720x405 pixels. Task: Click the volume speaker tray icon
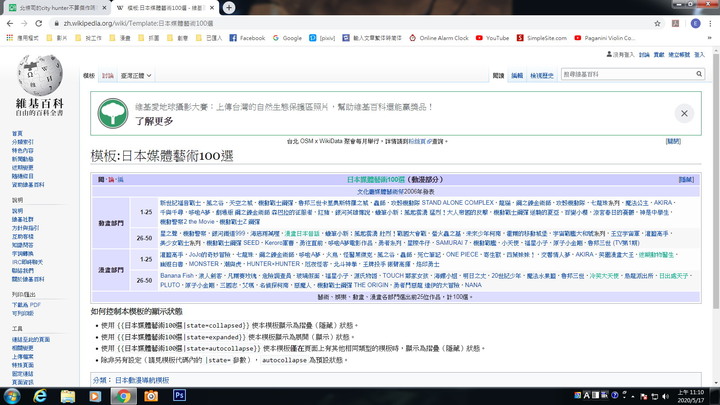665,396
